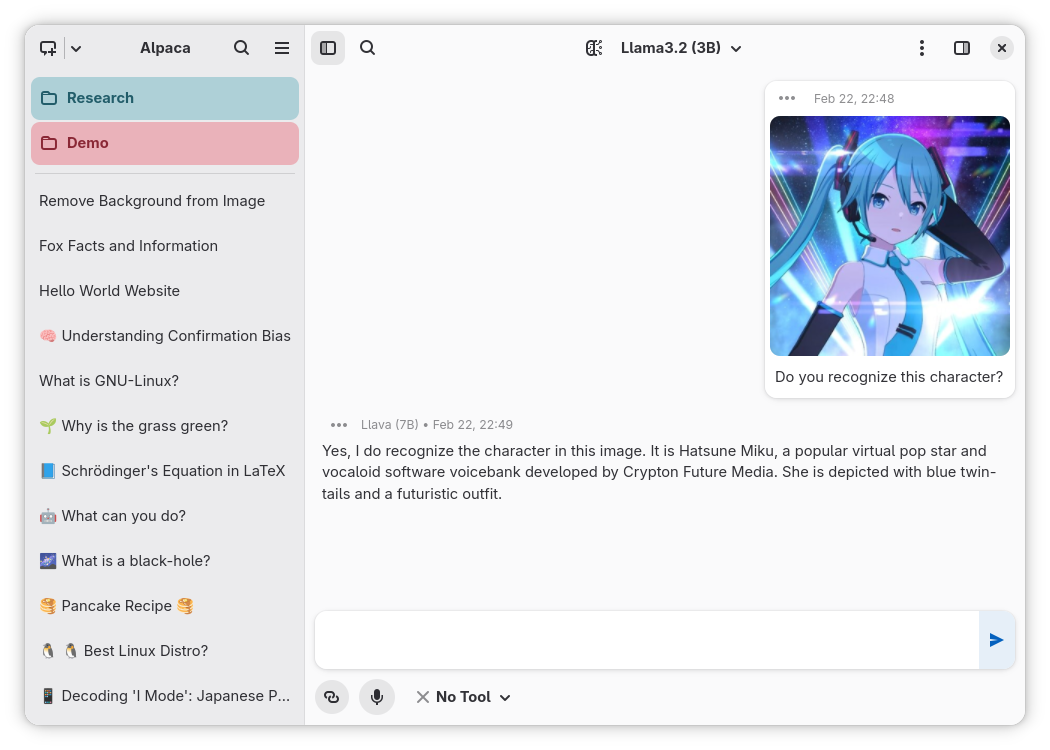View the attached Hatsune Miku image
This screenshot has height=750, width=1050.
click(x=890, y=236)
